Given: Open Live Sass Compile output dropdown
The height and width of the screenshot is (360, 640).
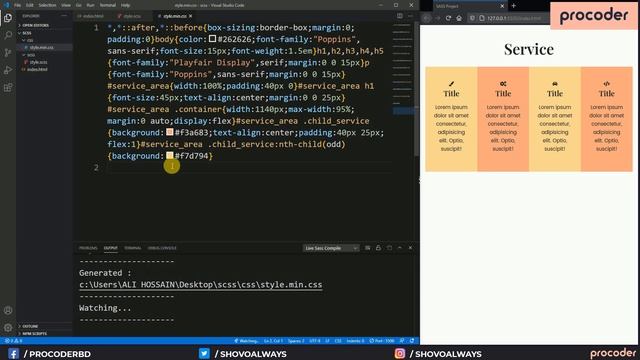Looking at the screenshot, I should (331, 248).
